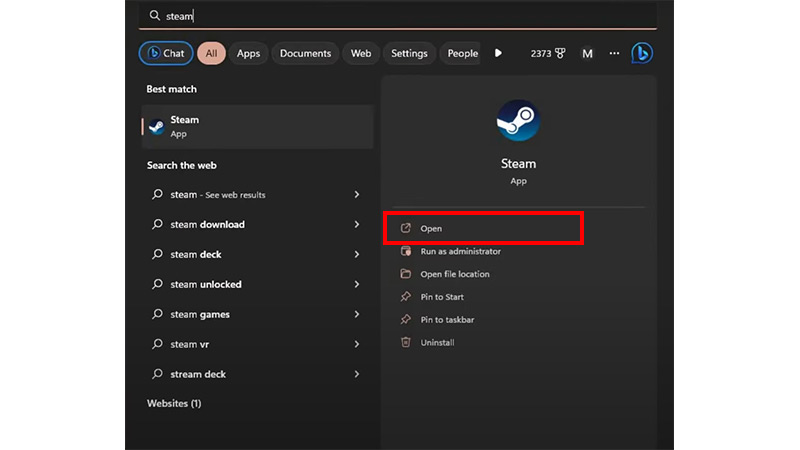The height and width of the screenshot is (450, 800).
Task: Click the Open action icon
Action: [x=405, y=228]
